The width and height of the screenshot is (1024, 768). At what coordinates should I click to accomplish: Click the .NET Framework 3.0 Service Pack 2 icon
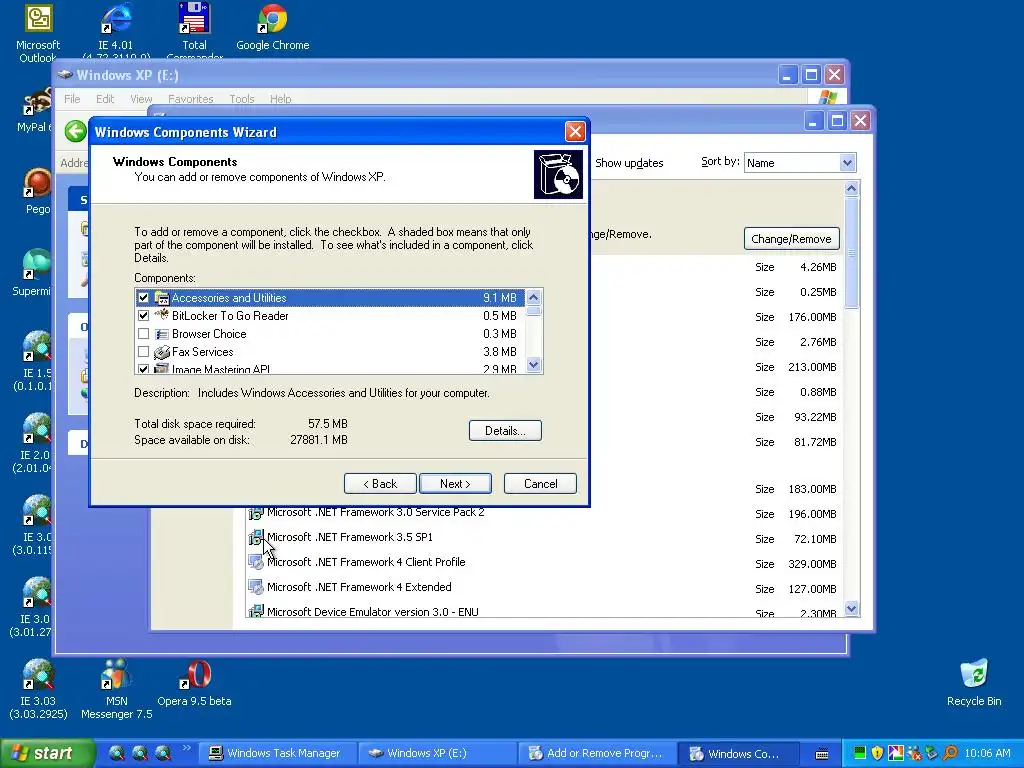click(x=256, y=513)
